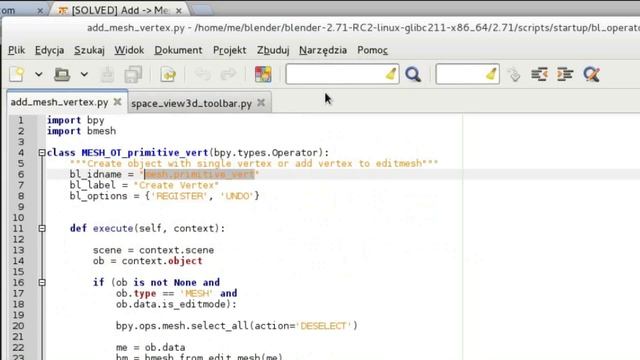Screen dimensions: 640x360
Task: Open the Plik menu
Action: [x=17, y=50]
